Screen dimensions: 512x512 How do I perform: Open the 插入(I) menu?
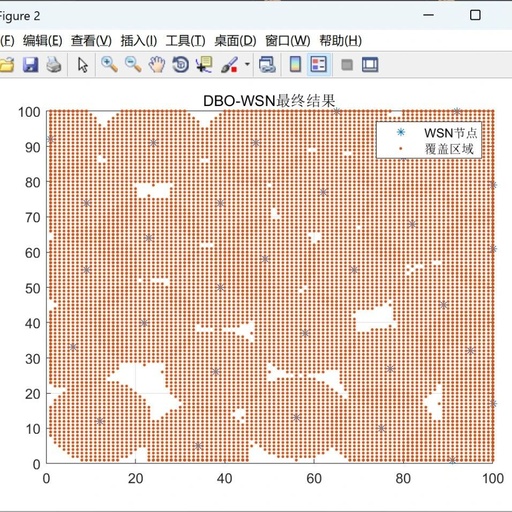[x=139, y=41]
